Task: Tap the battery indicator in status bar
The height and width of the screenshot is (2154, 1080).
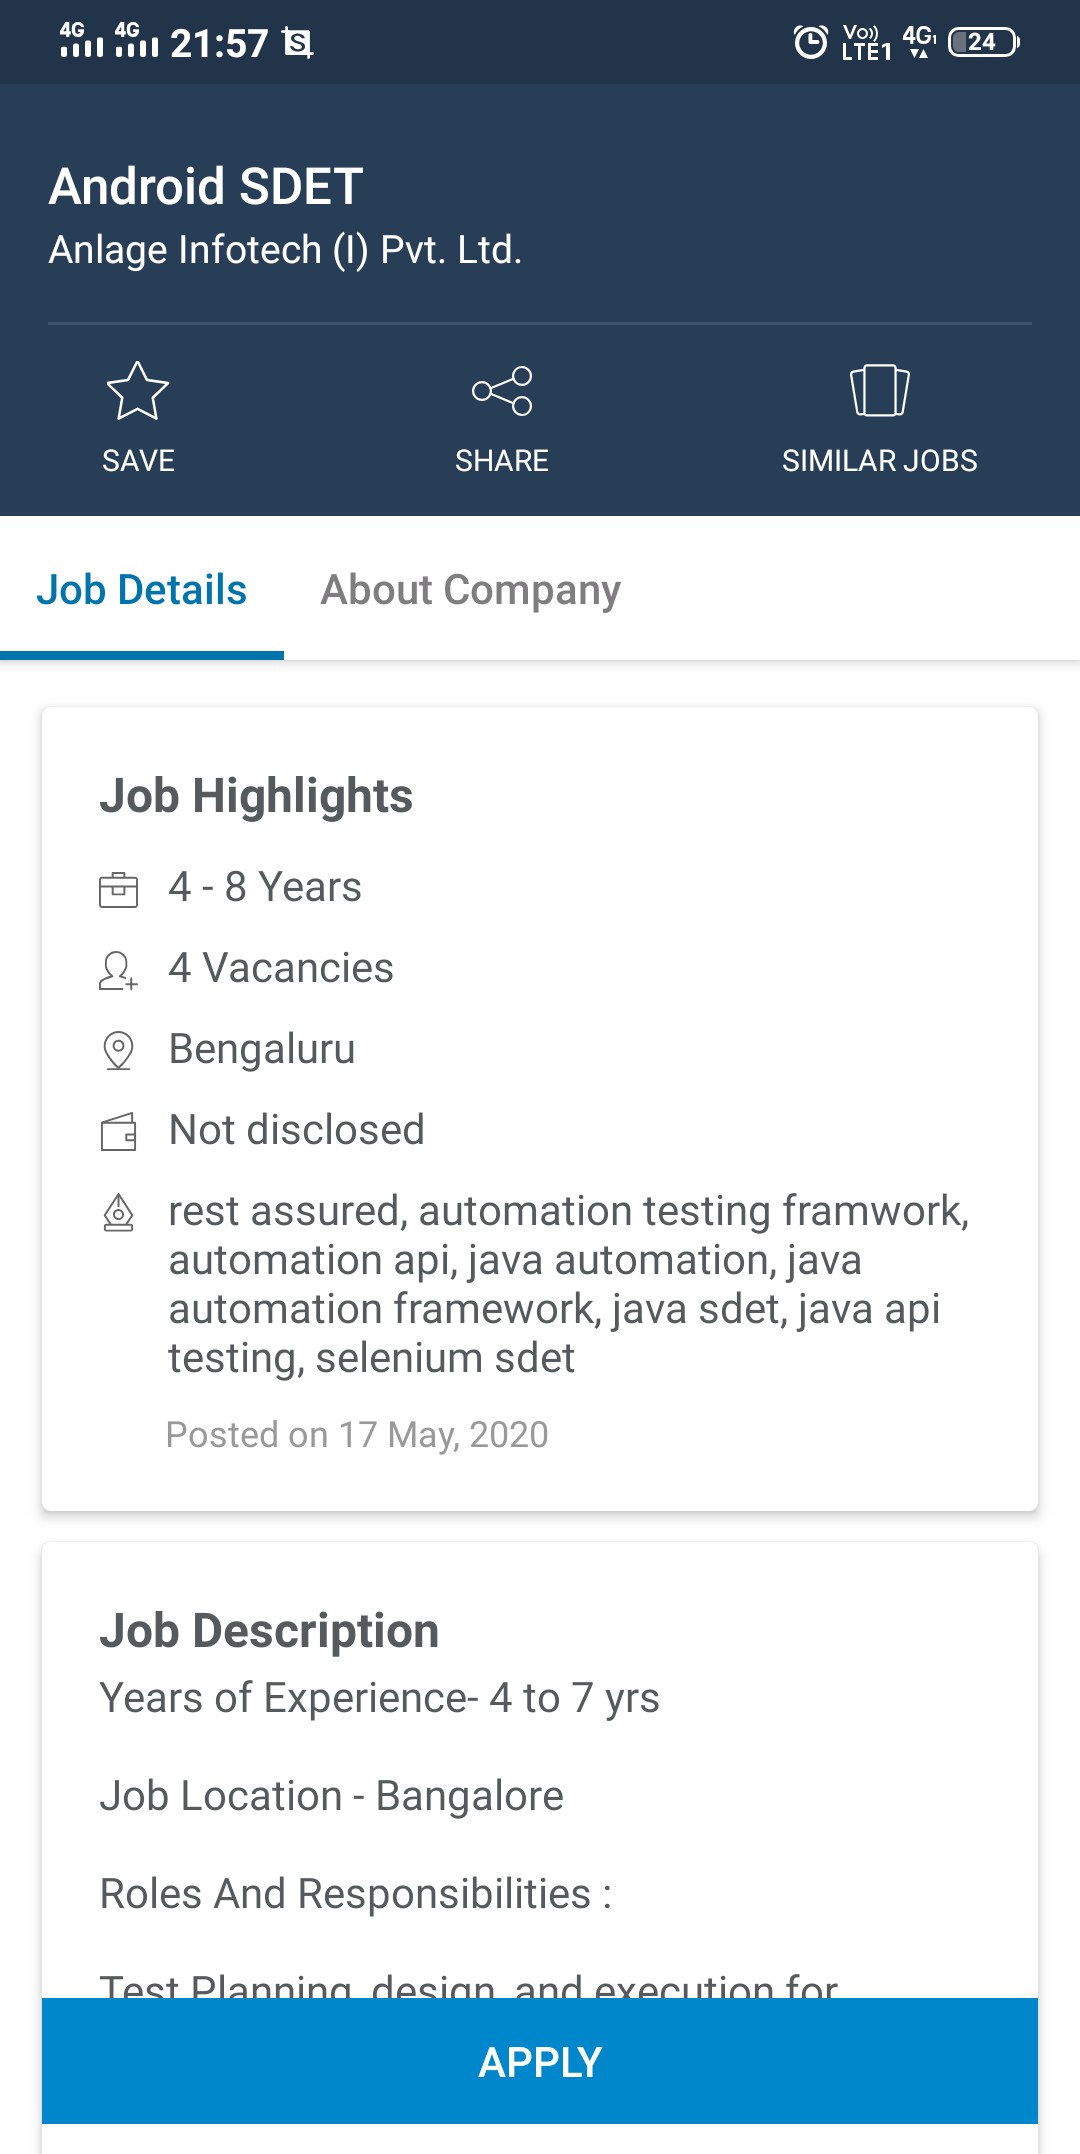Action: coord(984,42)
